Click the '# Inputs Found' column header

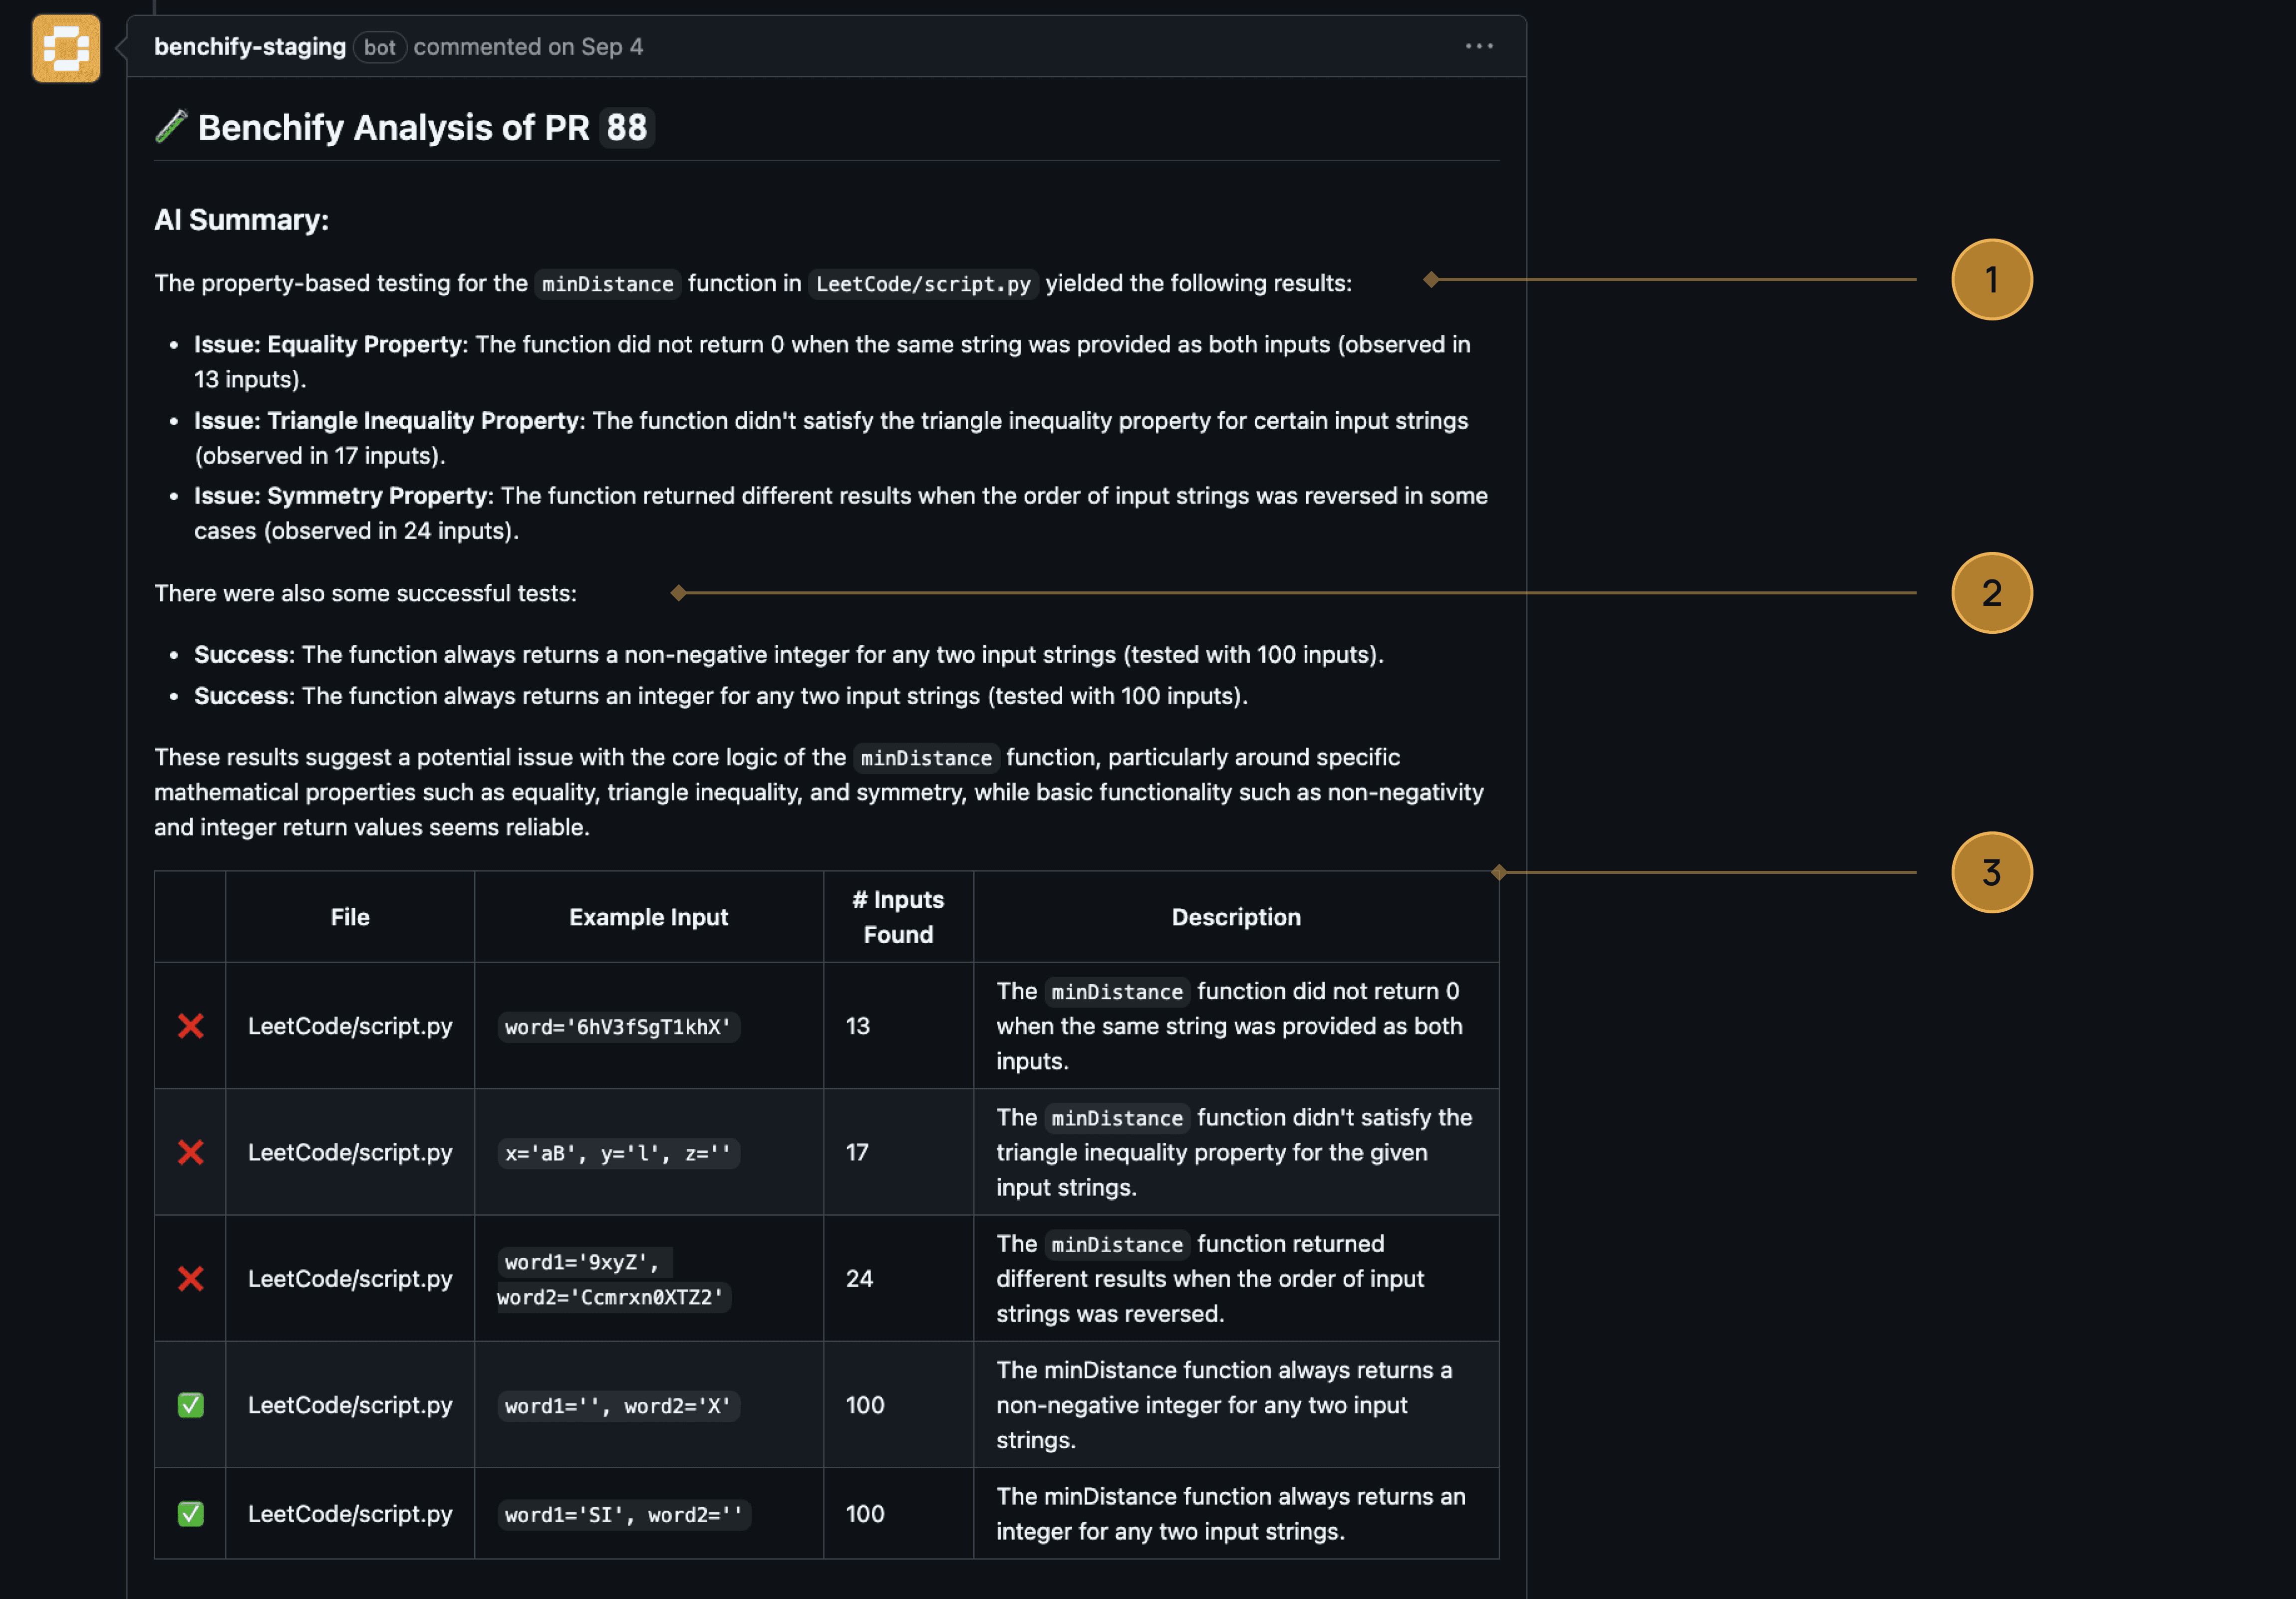tap(897, 917)
